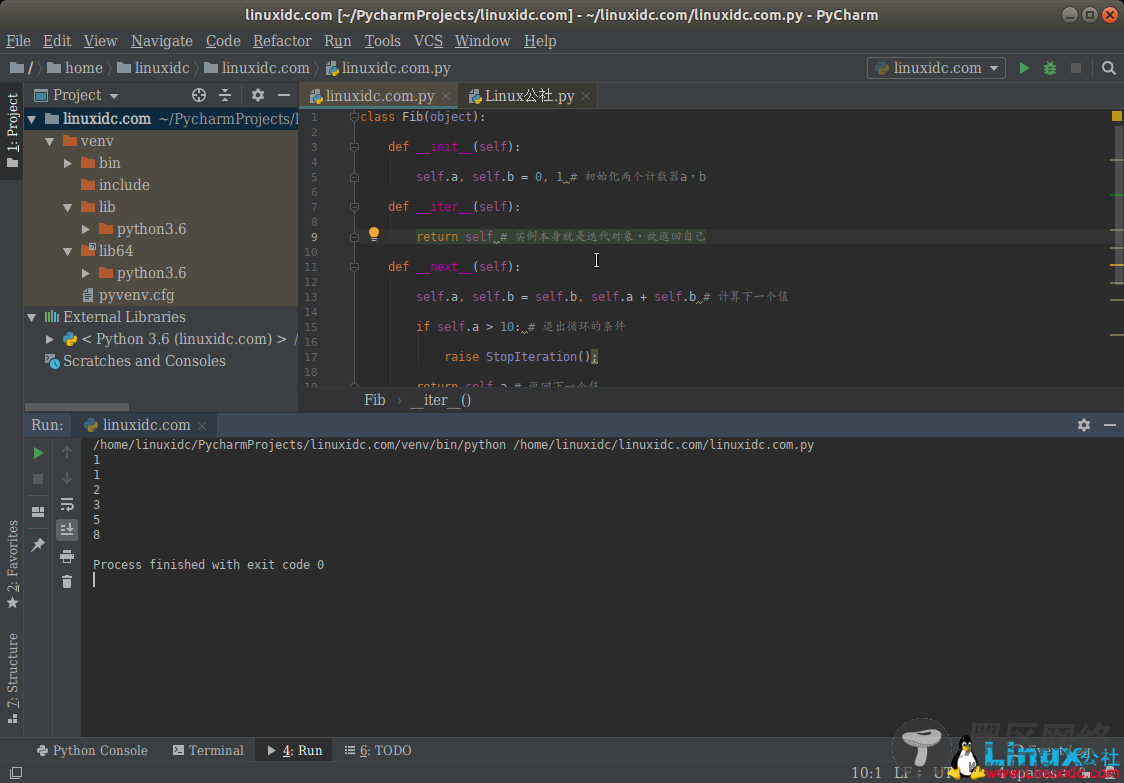
Task: Click linuxidc.com.py in the breadcrumb path
Action: pos(388,68)
